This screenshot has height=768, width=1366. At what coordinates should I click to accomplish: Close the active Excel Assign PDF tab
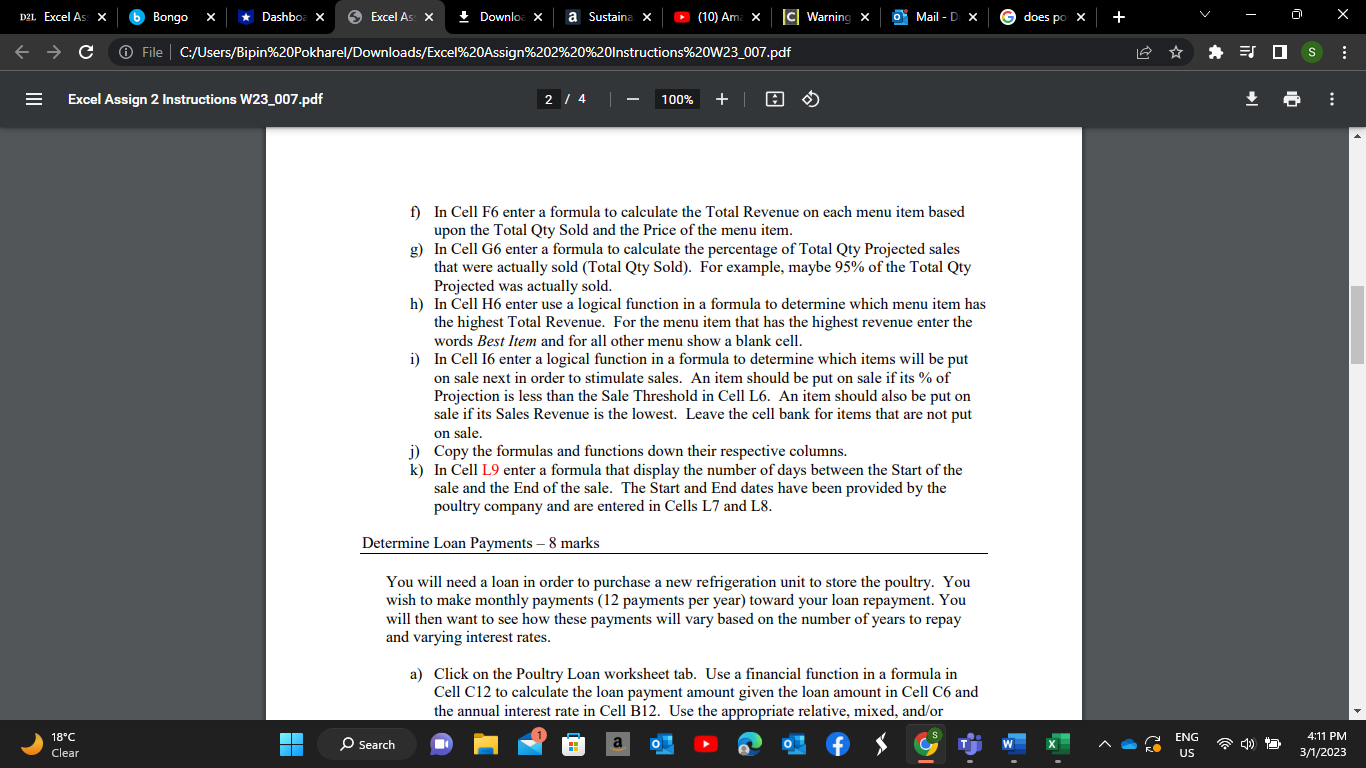click(x=428, y=17)
